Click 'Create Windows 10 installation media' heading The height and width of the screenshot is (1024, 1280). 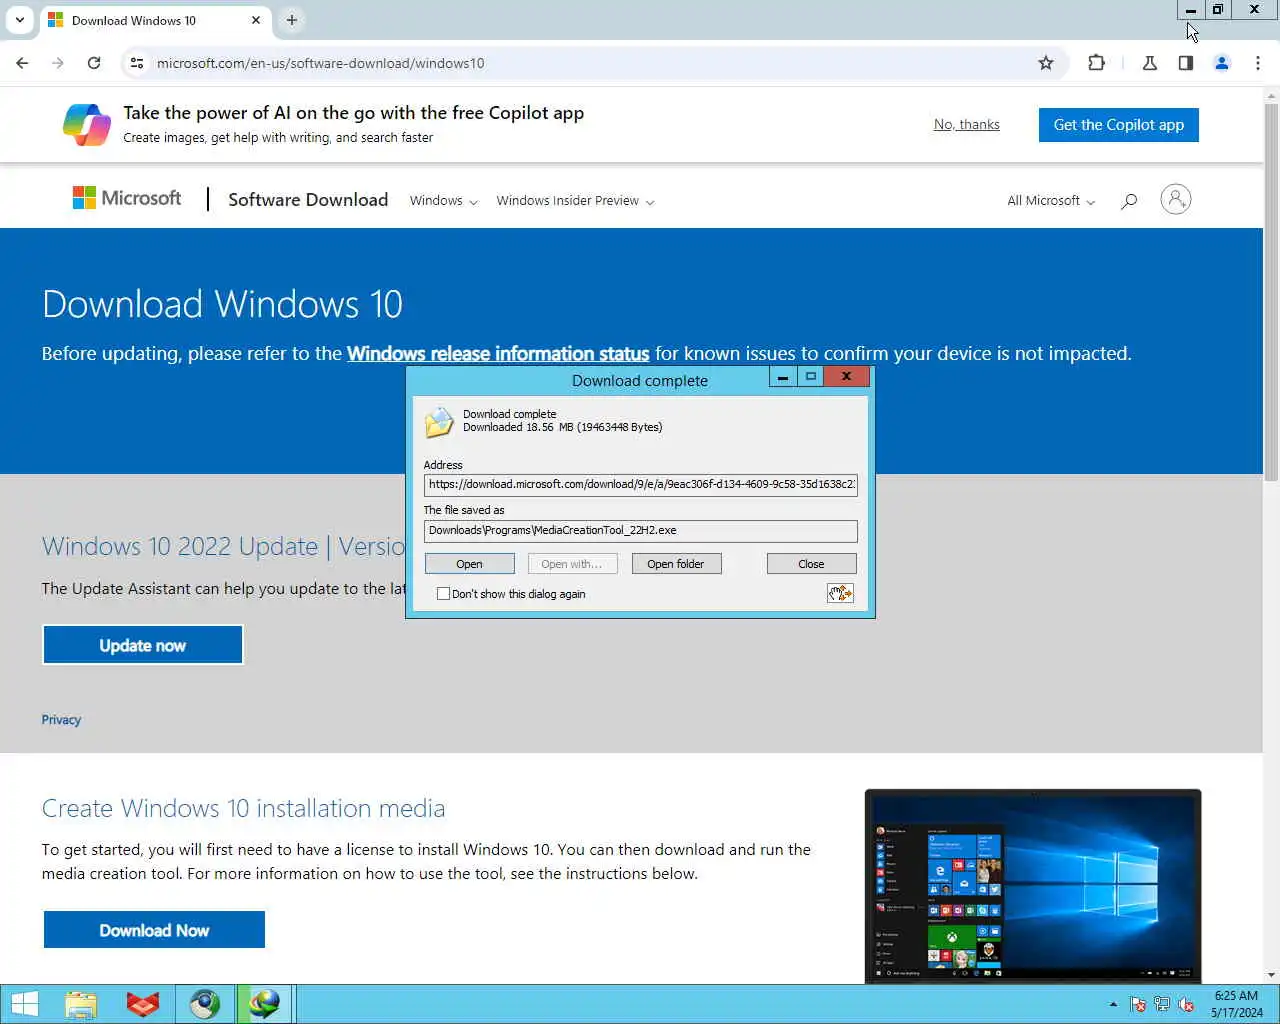pos(243,808)
